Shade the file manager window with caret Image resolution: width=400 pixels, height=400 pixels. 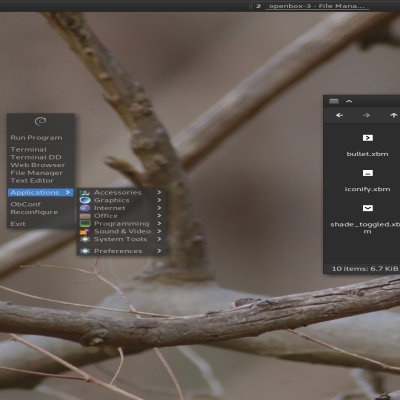click(x=349, y=101)
